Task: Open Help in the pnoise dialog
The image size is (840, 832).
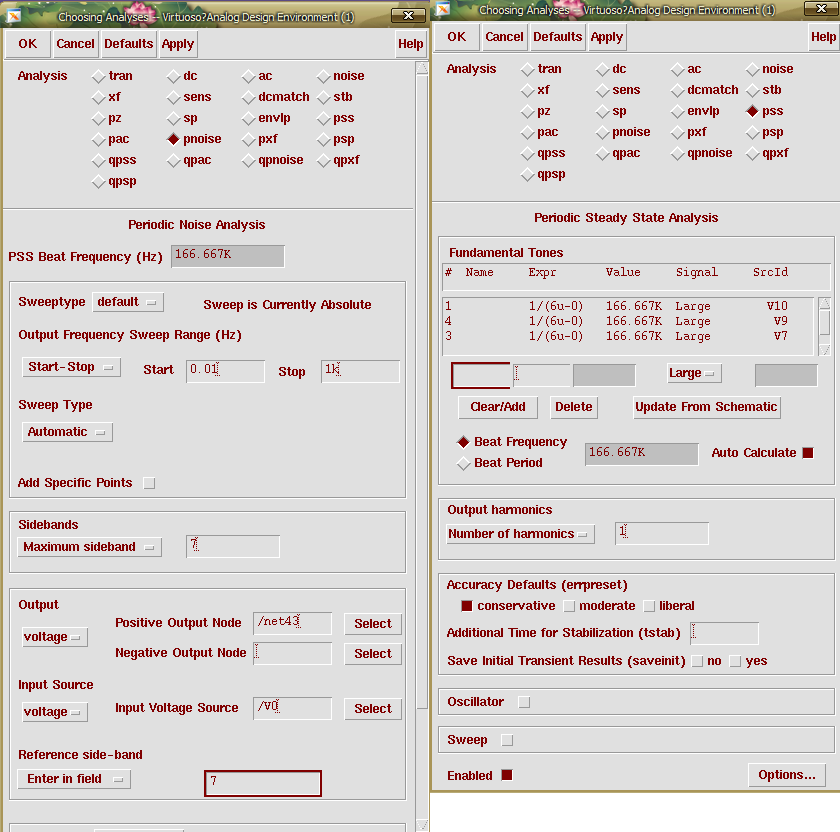Action: [410, 44]
